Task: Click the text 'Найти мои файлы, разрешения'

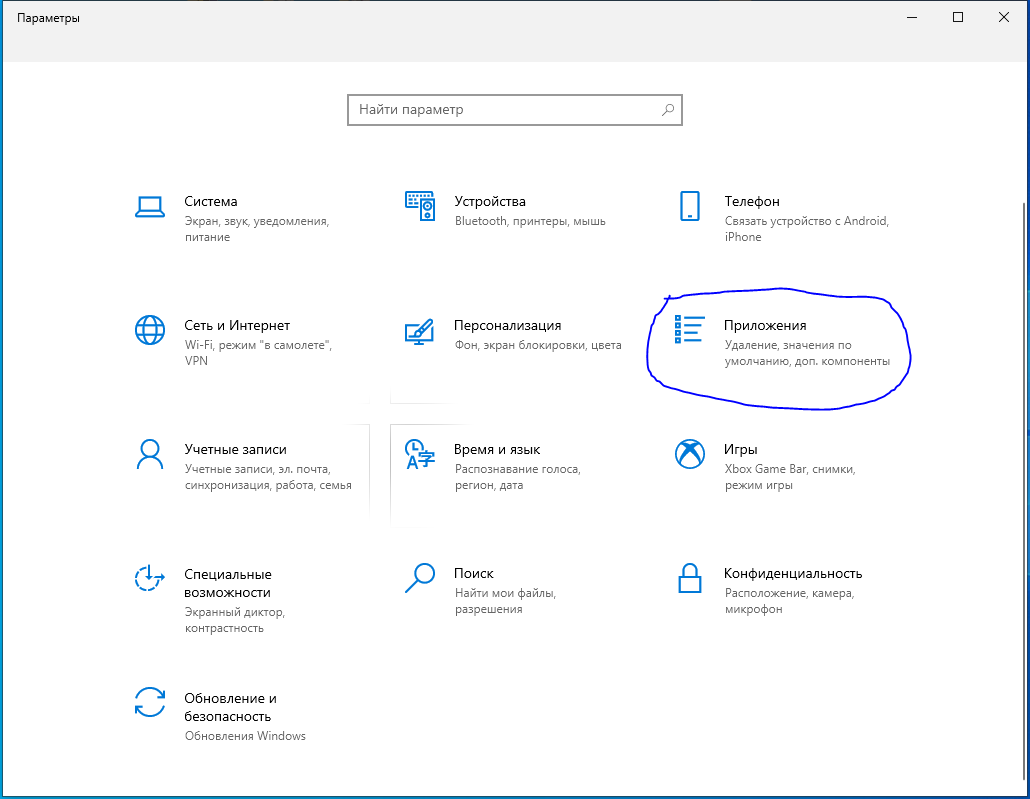Action: [x=505, y=601]
